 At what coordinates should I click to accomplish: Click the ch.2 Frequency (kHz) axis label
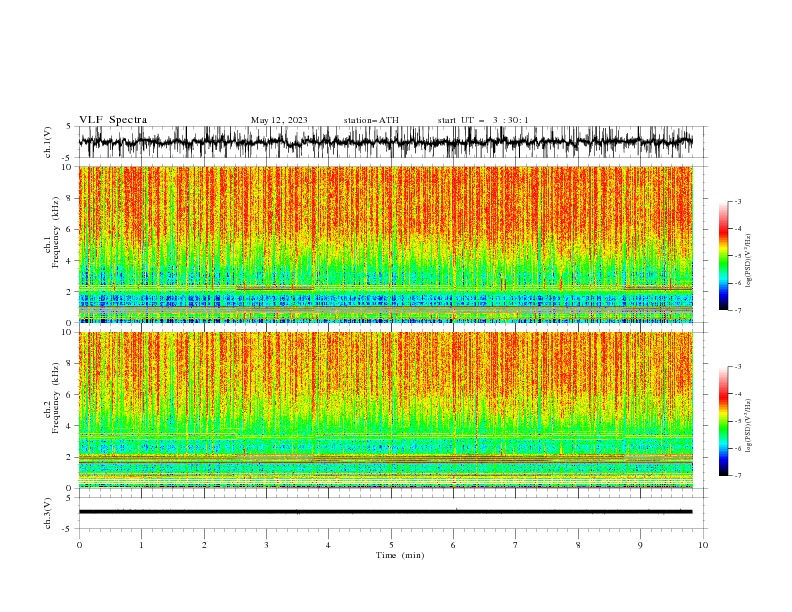click(52, 397)
